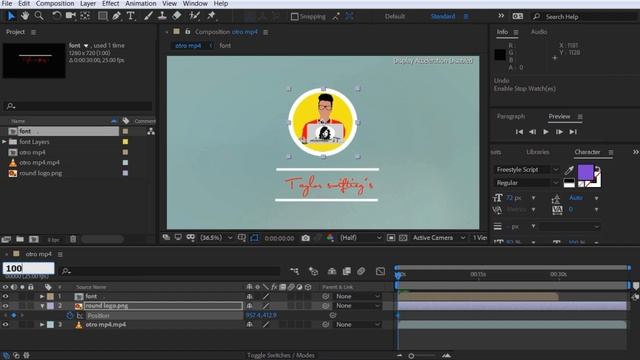
Task: Click the shy layers icon in timeline
Action: point(332,271)
